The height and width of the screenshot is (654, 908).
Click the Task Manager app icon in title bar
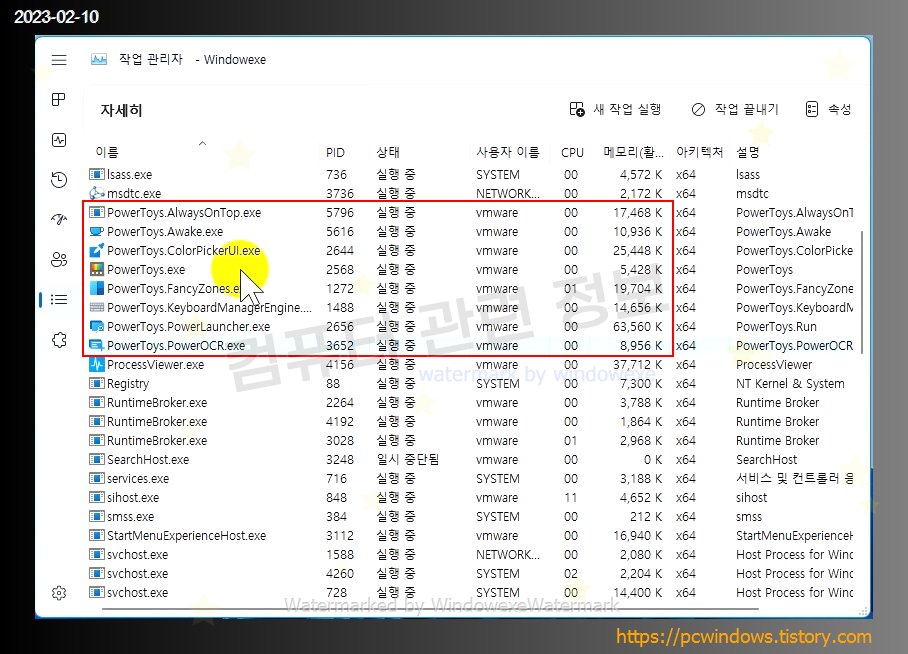point(99,59)
